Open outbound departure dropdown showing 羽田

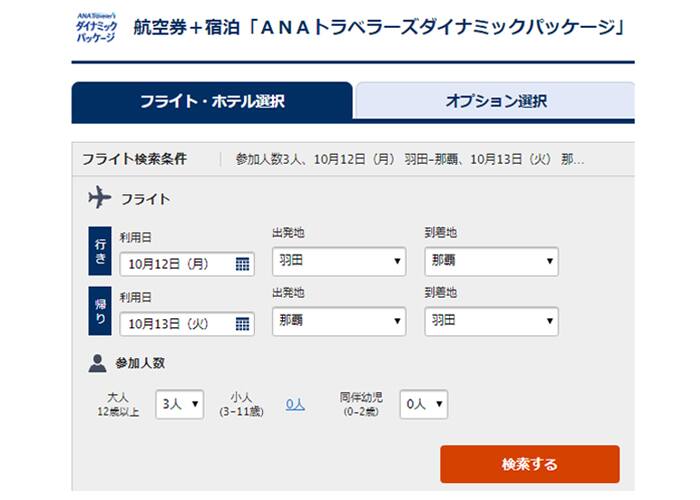pos(338,262)
